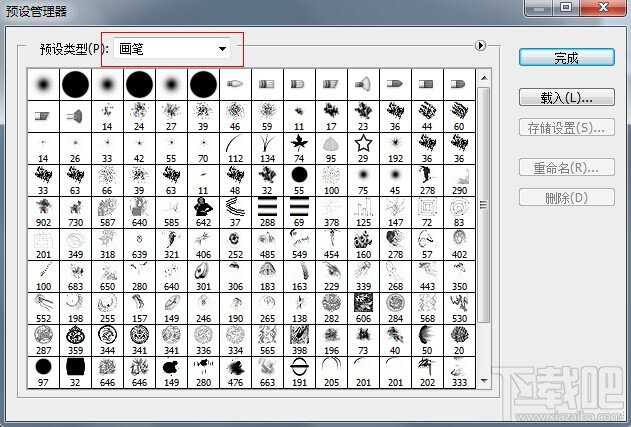Click the 删除(D) button
This screenshot has height=427, width=631.
pyautogui.click(x=567, y=198)
